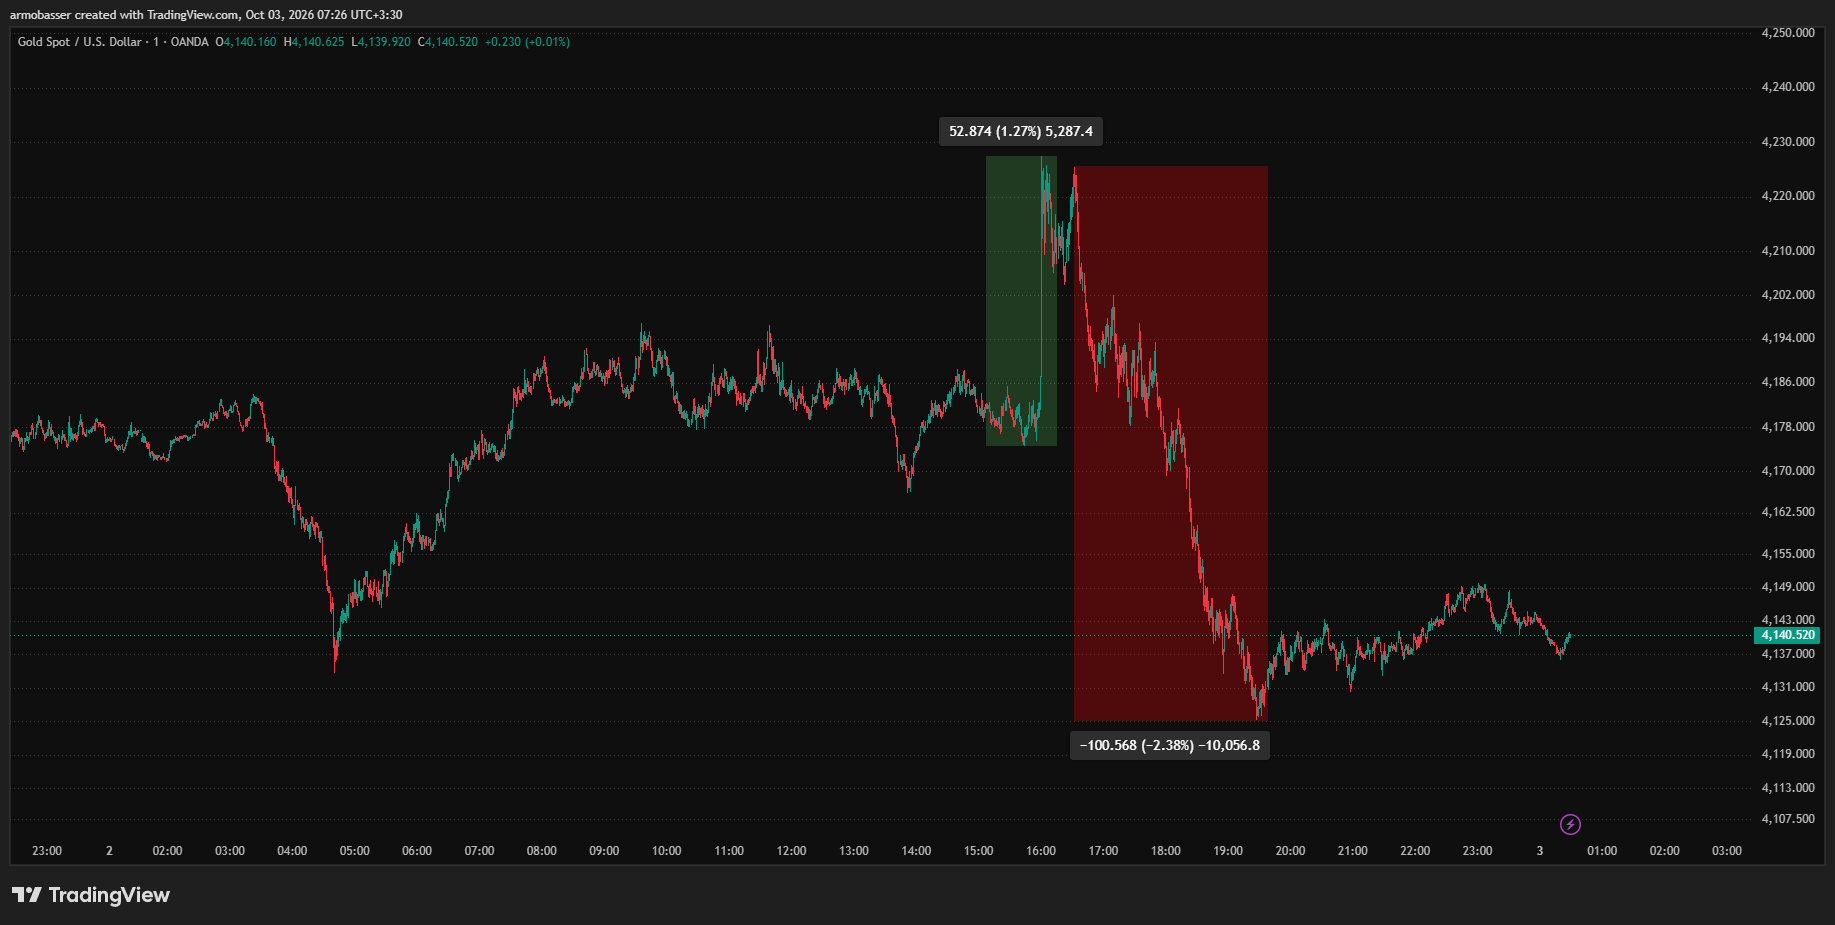Click the Gold Spot / U.S. Dollar symbol title
The width and height of the screenshot is (1835, 925).
pyautogui.click(x=80, y=42)
